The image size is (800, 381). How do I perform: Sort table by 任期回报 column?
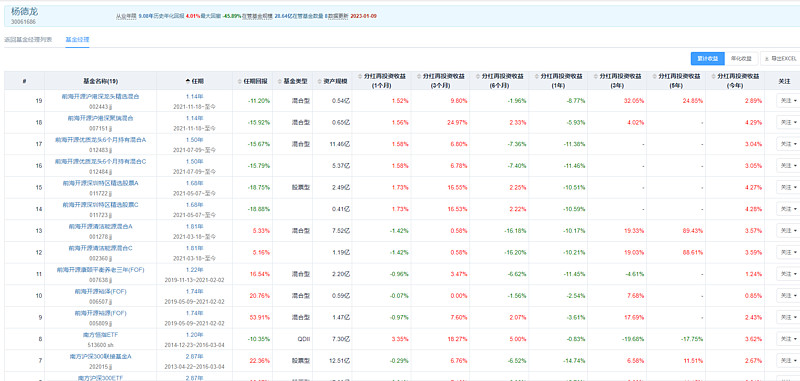coord(253,81)
